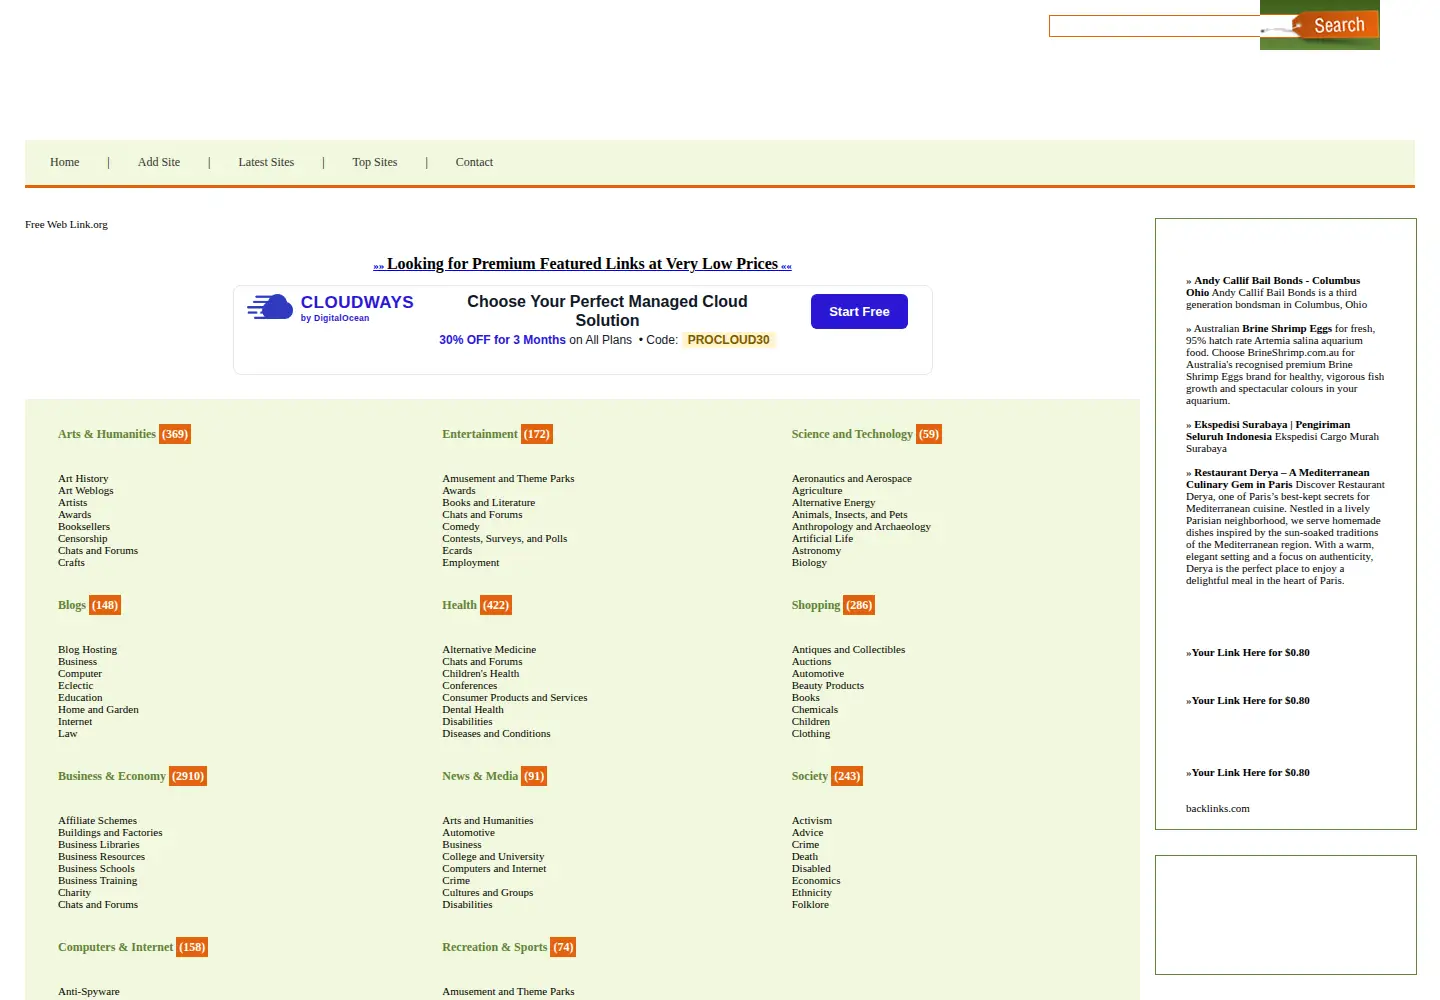Open the Blog Hosting subcategory
Viewport: 1440px width, 1000px height.
click(88, 650)
